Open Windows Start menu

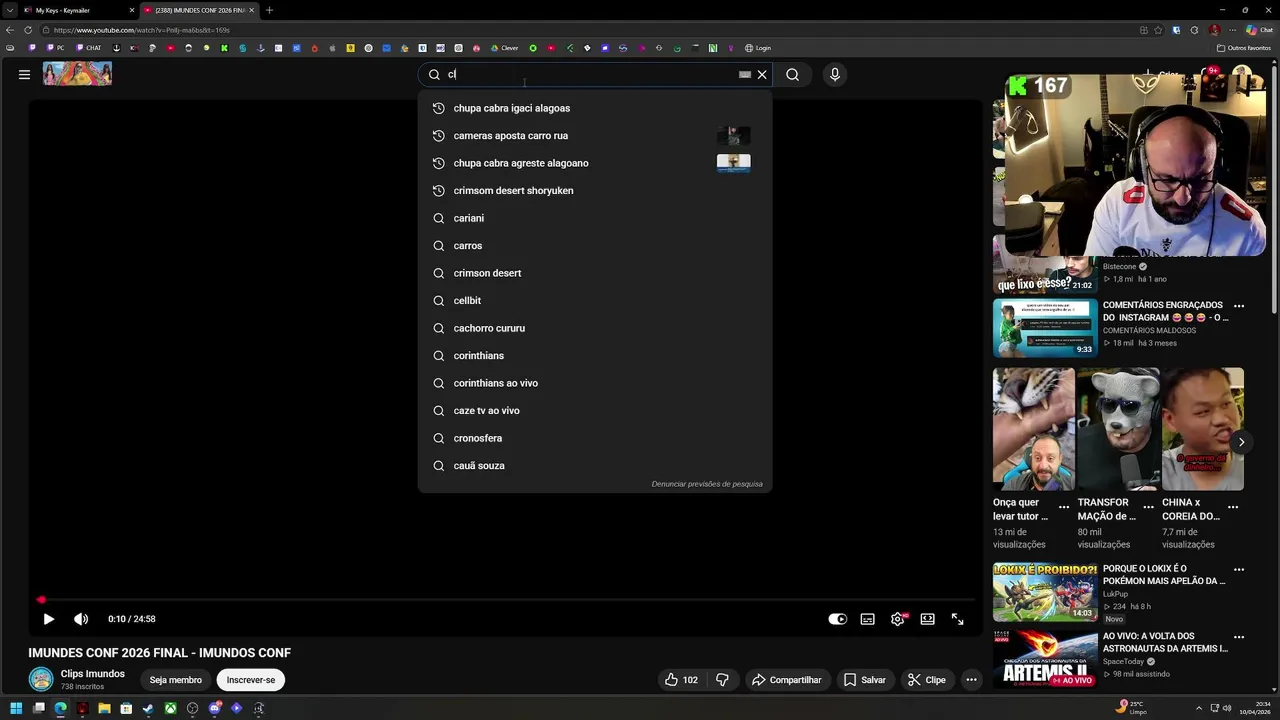pyautogui.click(x=16, y=708)
